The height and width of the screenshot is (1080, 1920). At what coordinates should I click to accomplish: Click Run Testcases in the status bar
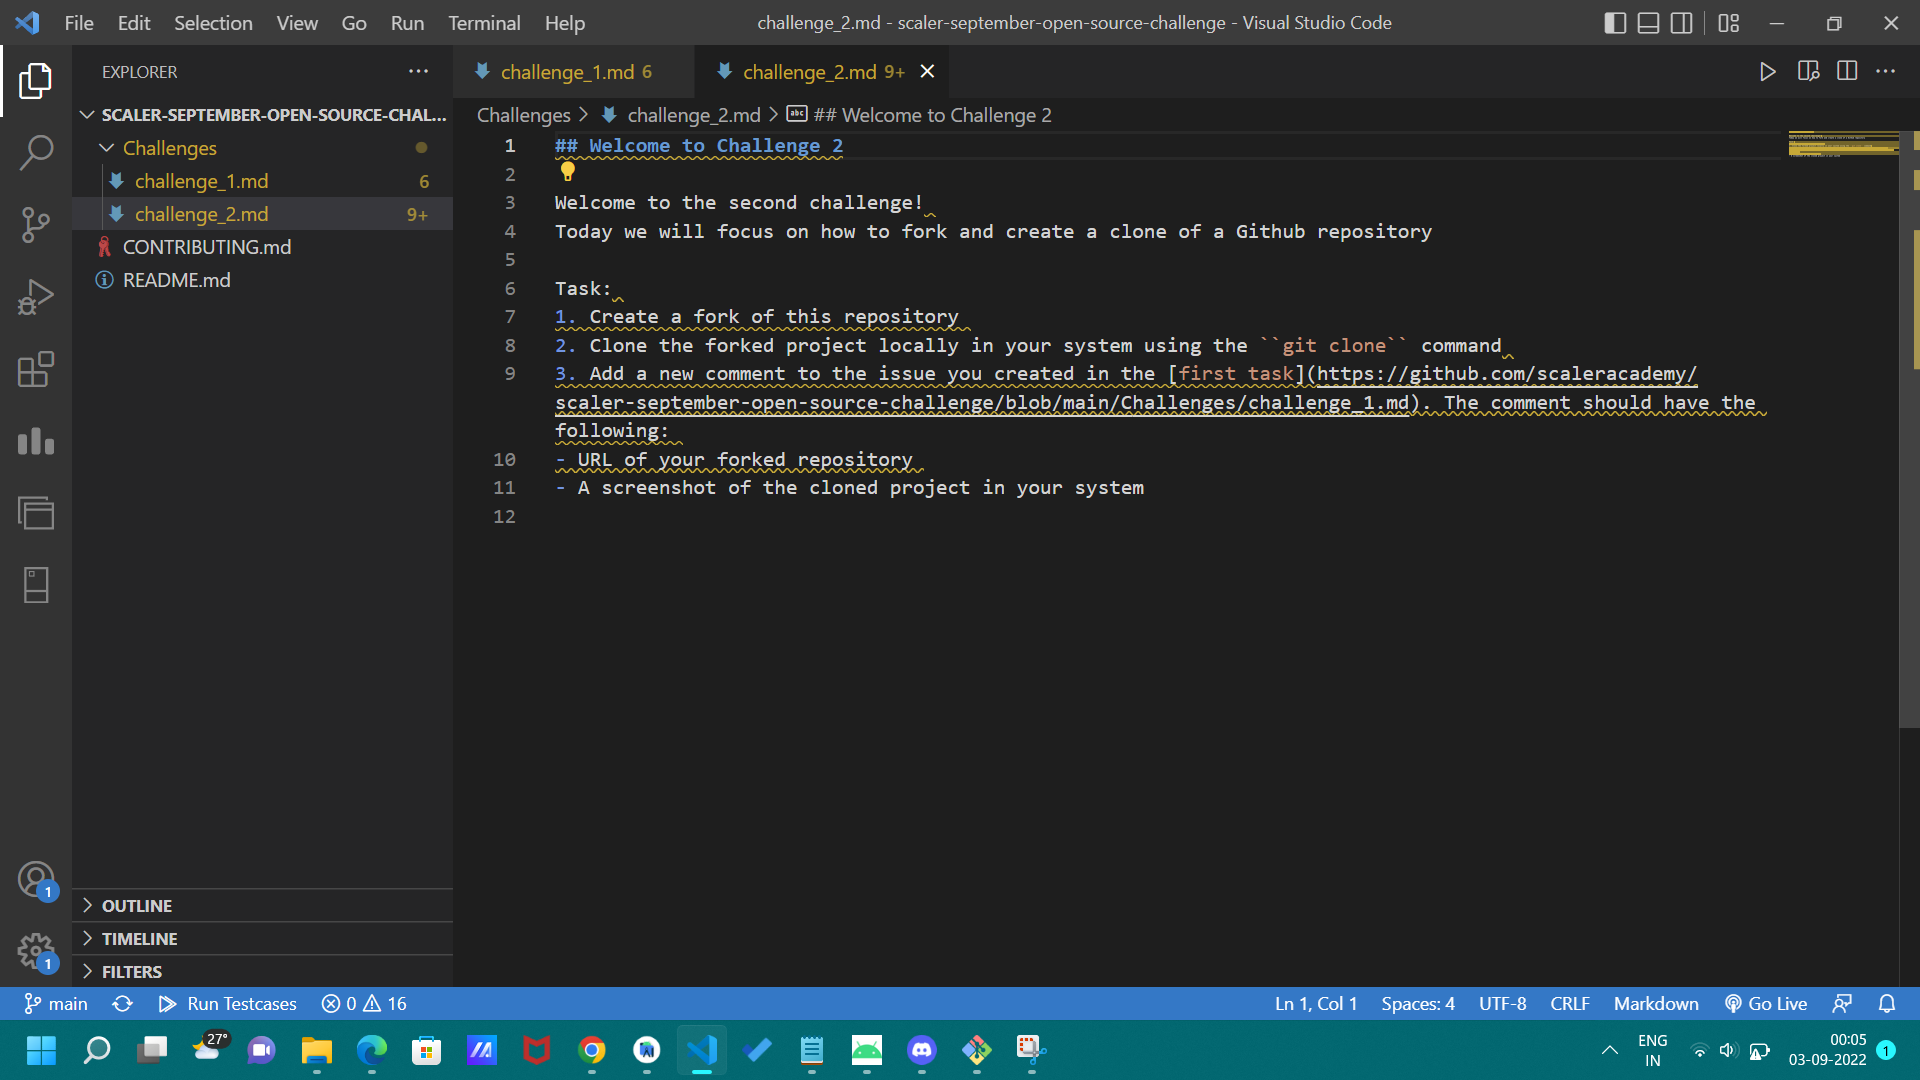(x=227, y=1003)
